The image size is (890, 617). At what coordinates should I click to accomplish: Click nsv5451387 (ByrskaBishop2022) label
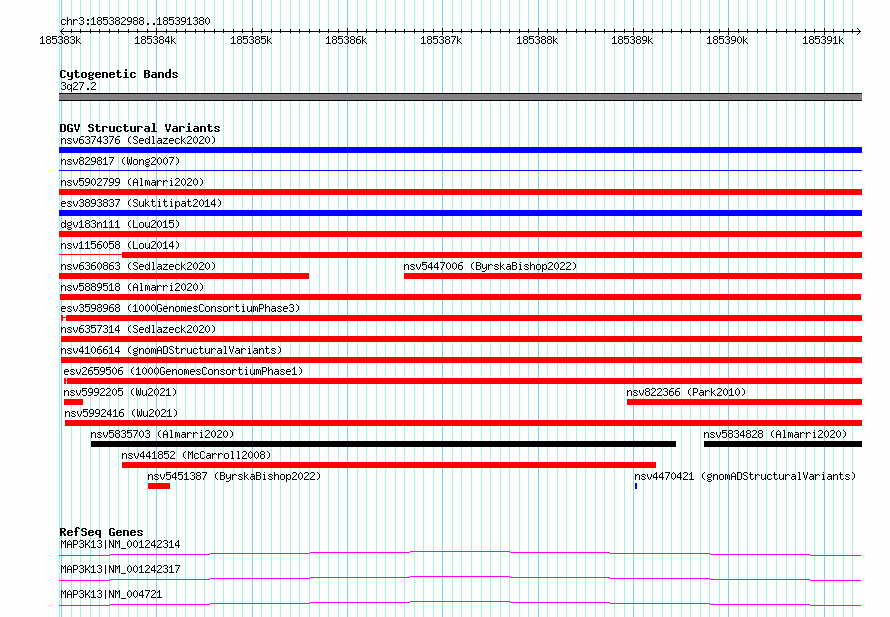pyautogui.click(x=234, y=476)
